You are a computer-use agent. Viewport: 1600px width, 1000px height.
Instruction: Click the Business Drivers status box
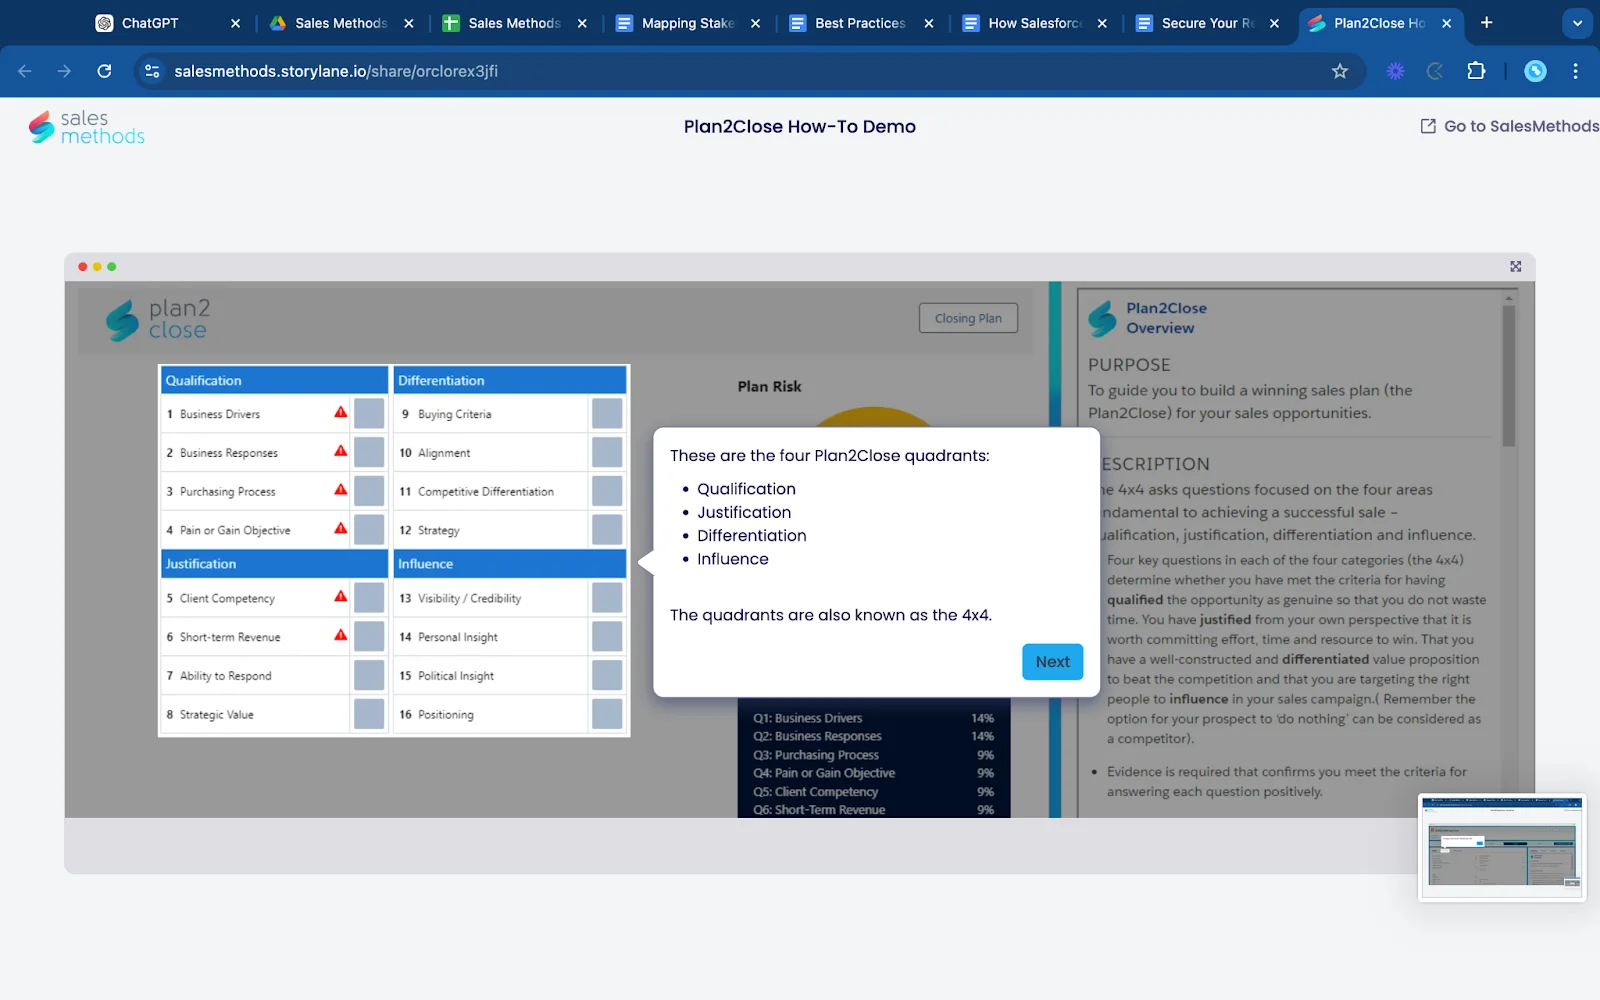coord(369,414)
